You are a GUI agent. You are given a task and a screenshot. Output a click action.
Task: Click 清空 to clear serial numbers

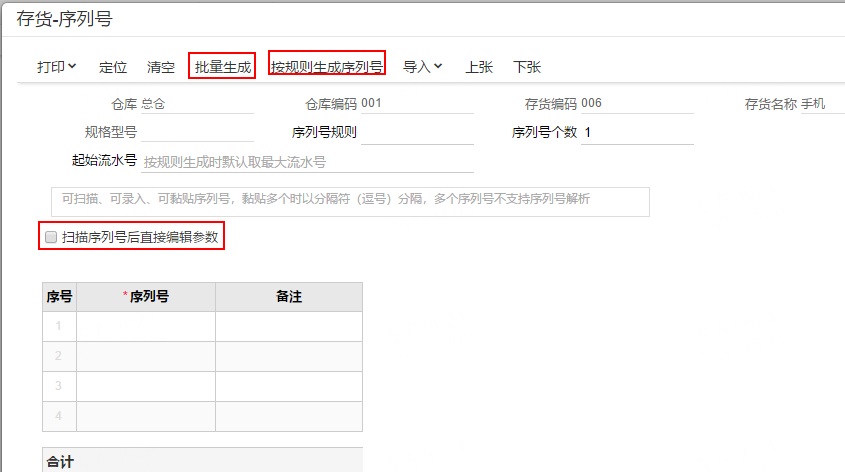click(161, 67)
